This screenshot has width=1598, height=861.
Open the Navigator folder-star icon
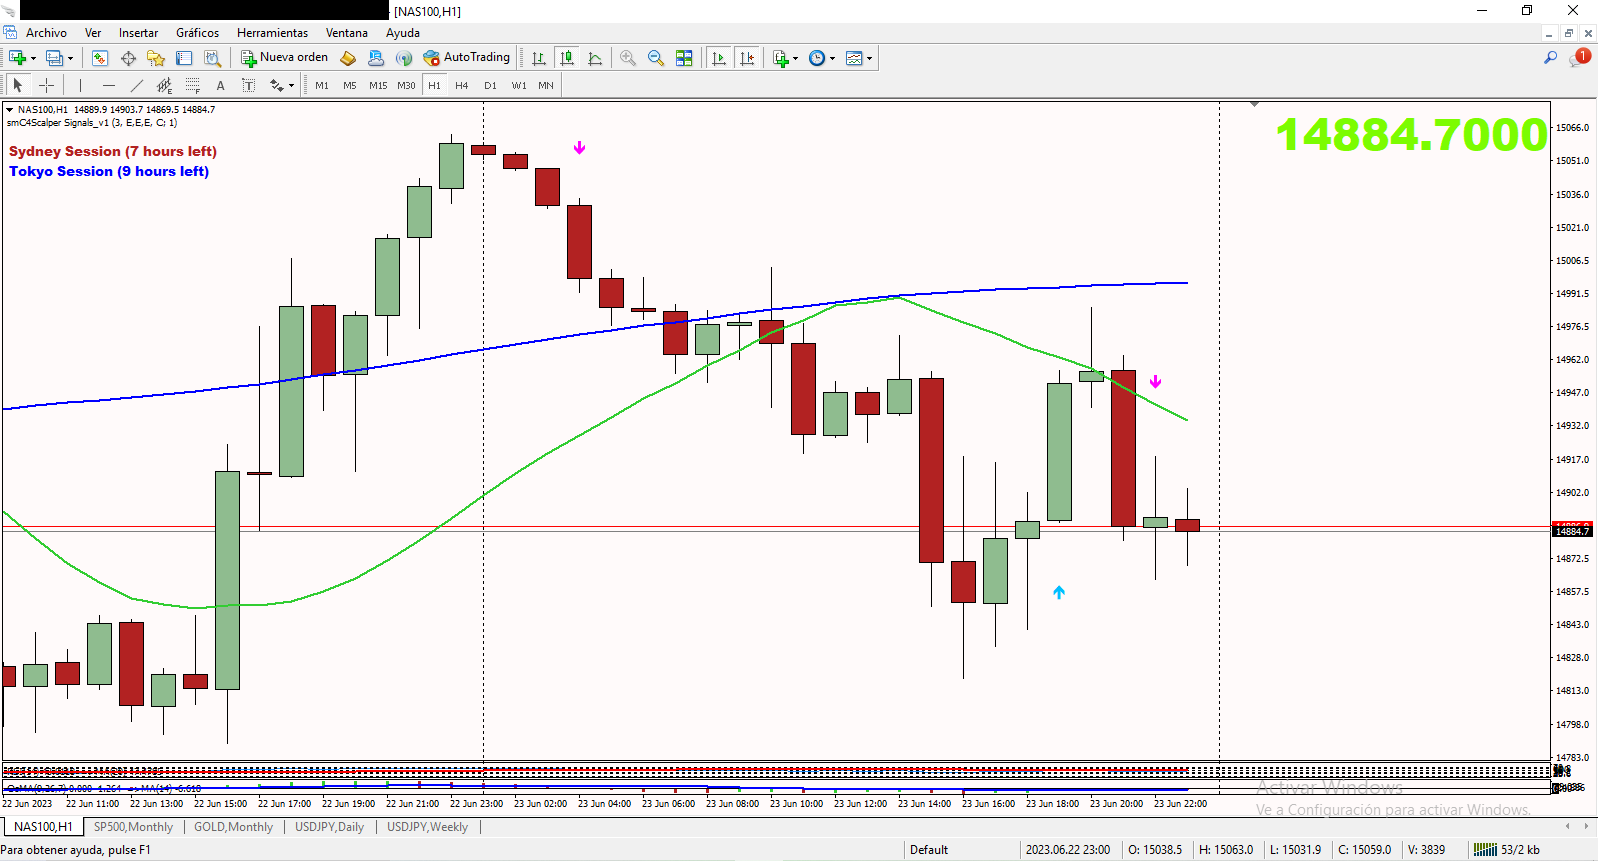pyautogui.click(x=156, y=58)
